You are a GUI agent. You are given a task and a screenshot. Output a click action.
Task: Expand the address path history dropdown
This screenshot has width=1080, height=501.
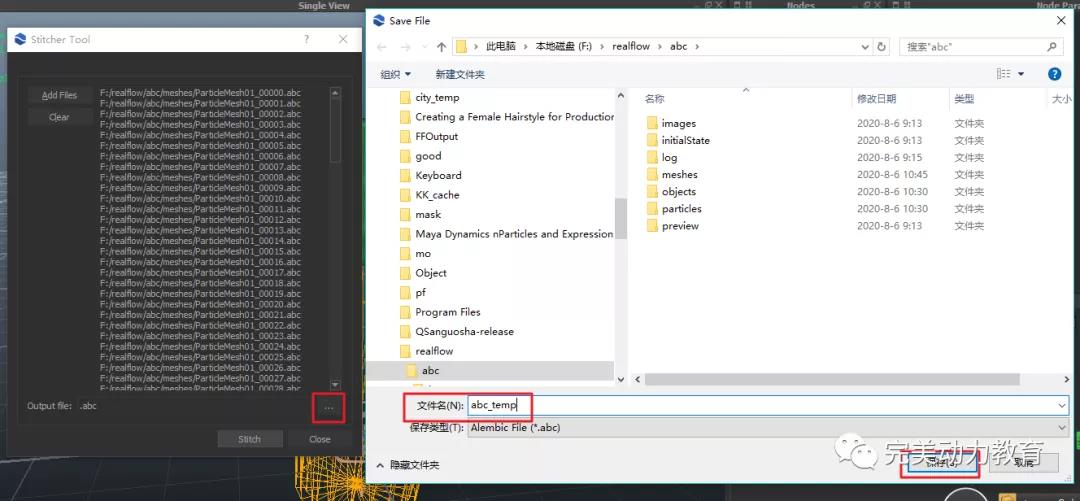(864, 46)
